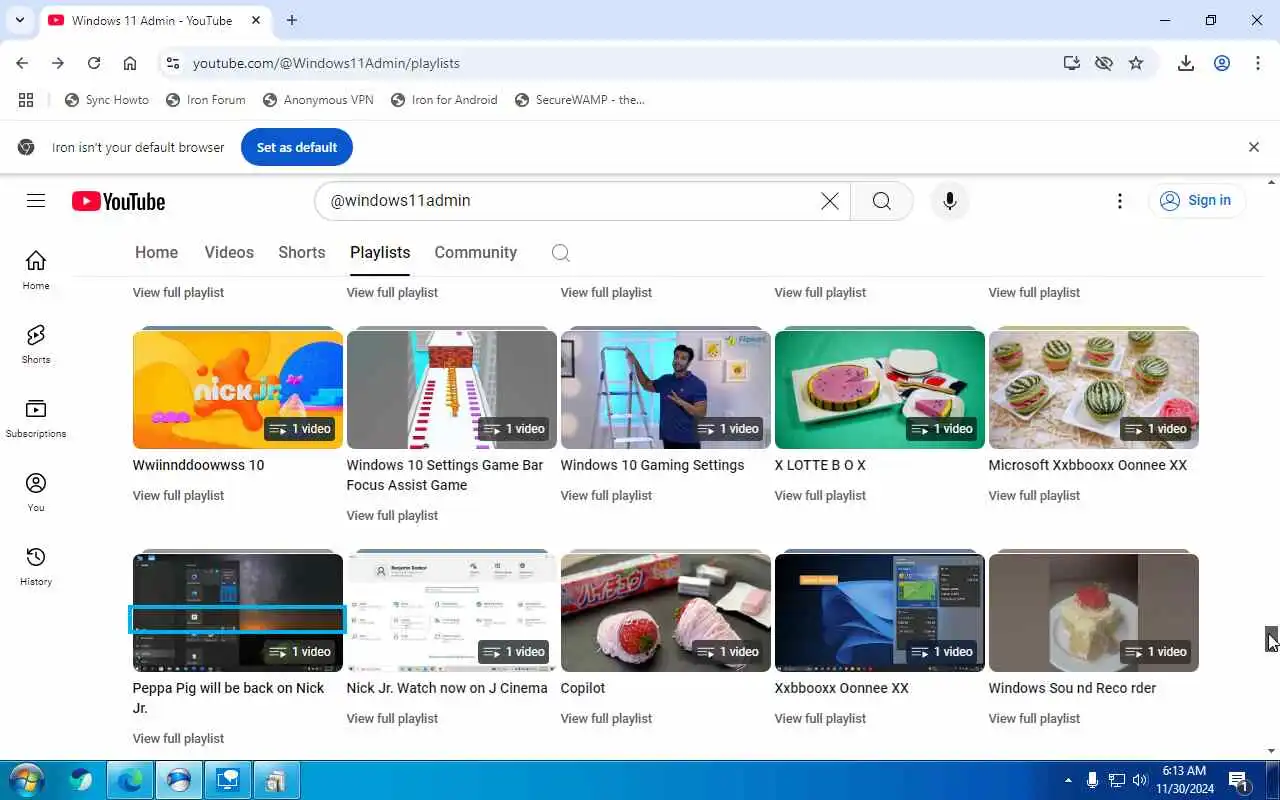Click the Microsoft Xxbbooxx Oonnee XX title
This screenshot has width=1280, height=800.
(1088, 465)
